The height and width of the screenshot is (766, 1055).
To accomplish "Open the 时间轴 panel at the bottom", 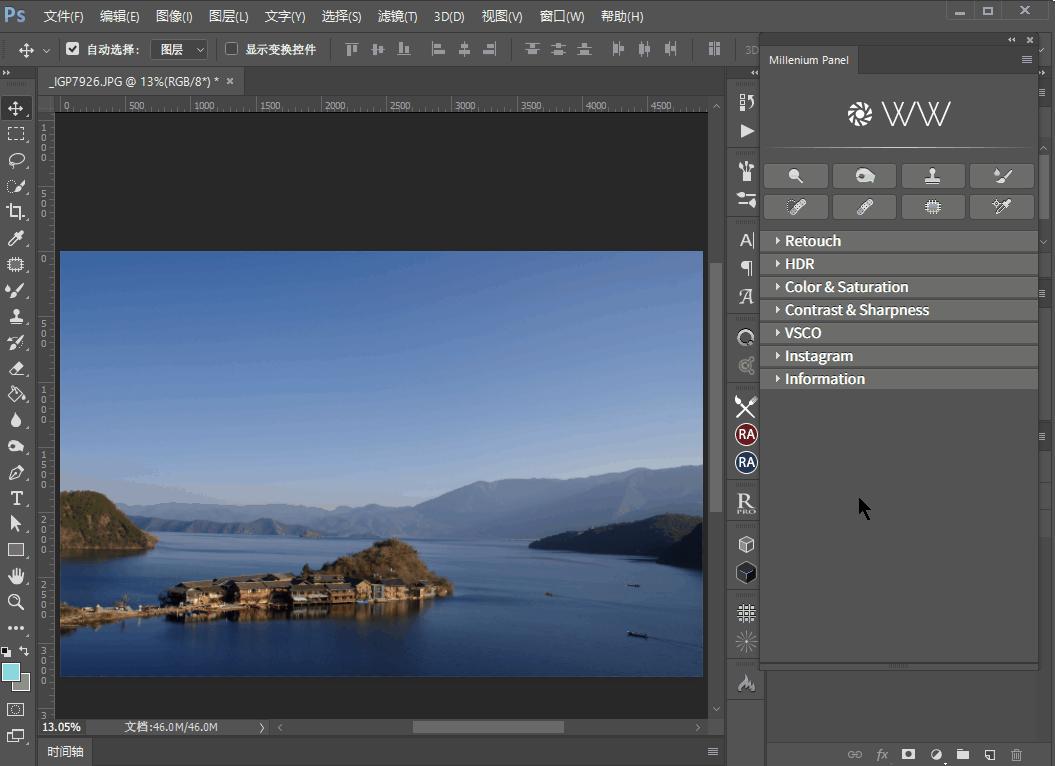I will tap(64, 751).
